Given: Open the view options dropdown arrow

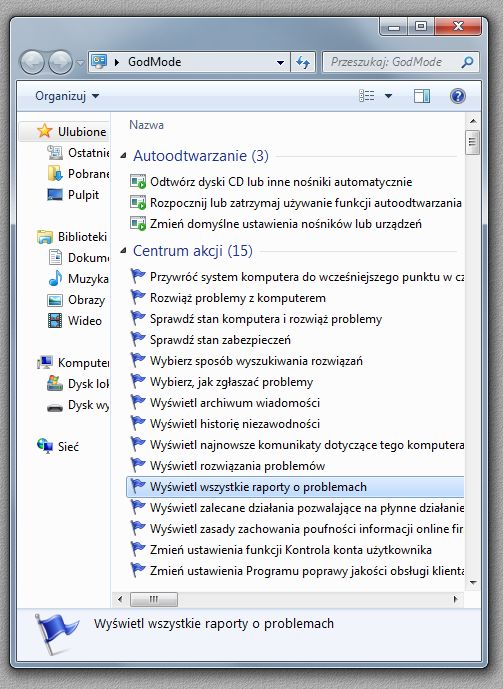Looking at the screenshot, I should 388,96.
